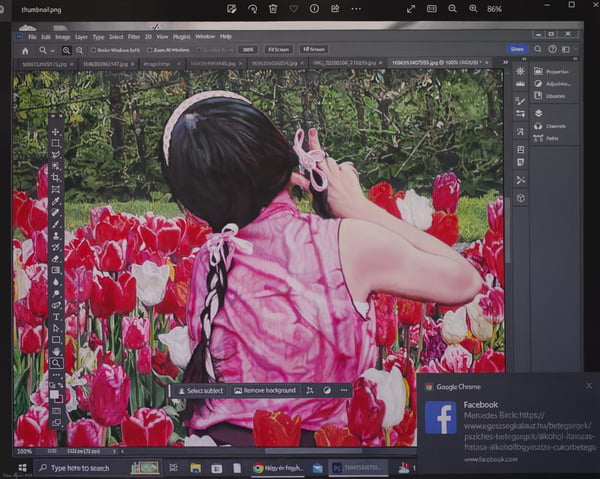Select the History Brush tool

[56, 247]
